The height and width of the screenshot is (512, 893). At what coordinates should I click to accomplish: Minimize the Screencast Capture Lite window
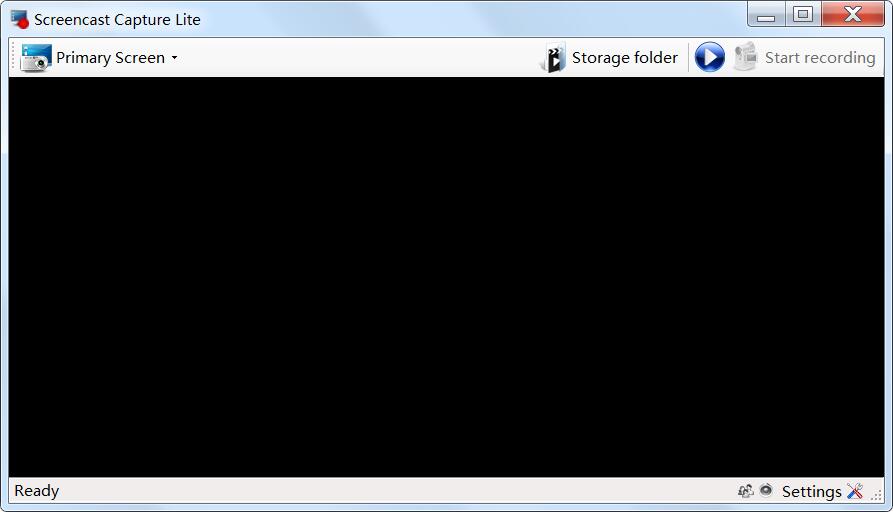766,14
